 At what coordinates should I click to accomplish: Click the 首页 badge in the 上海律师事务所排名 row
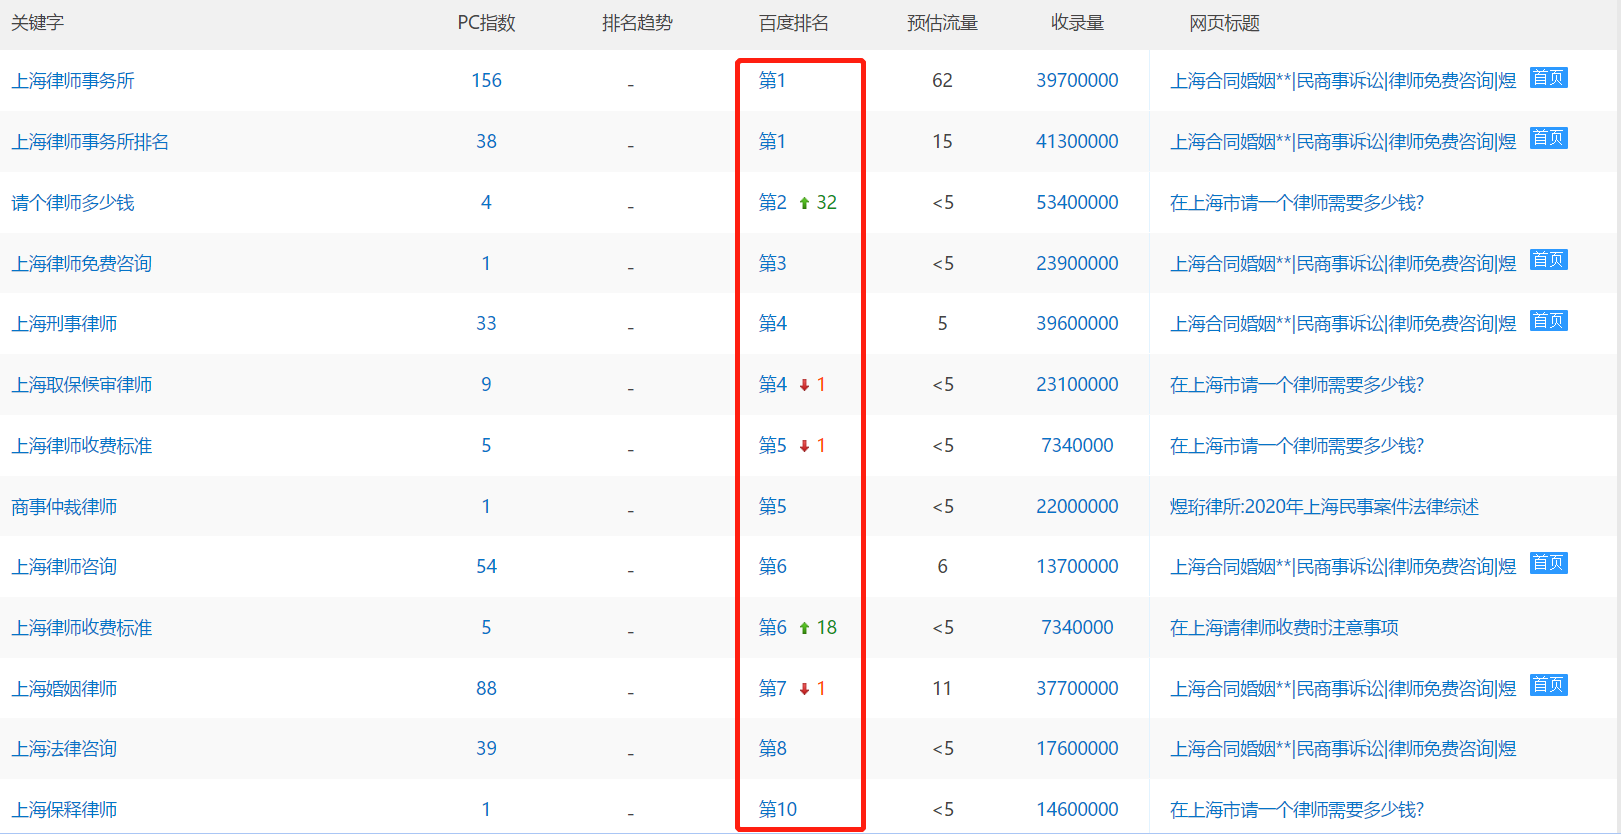(1548, 139)
